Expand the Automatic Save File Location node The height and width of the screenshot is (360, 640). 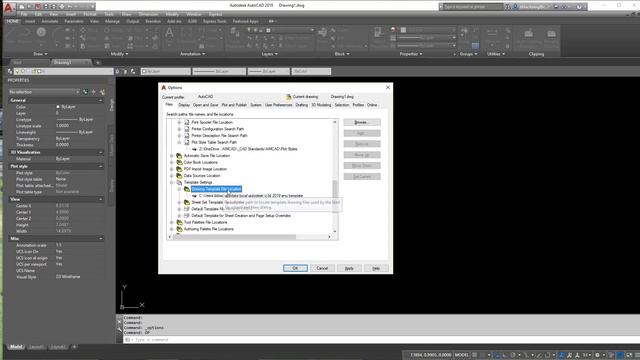click(x=172, y=156)
